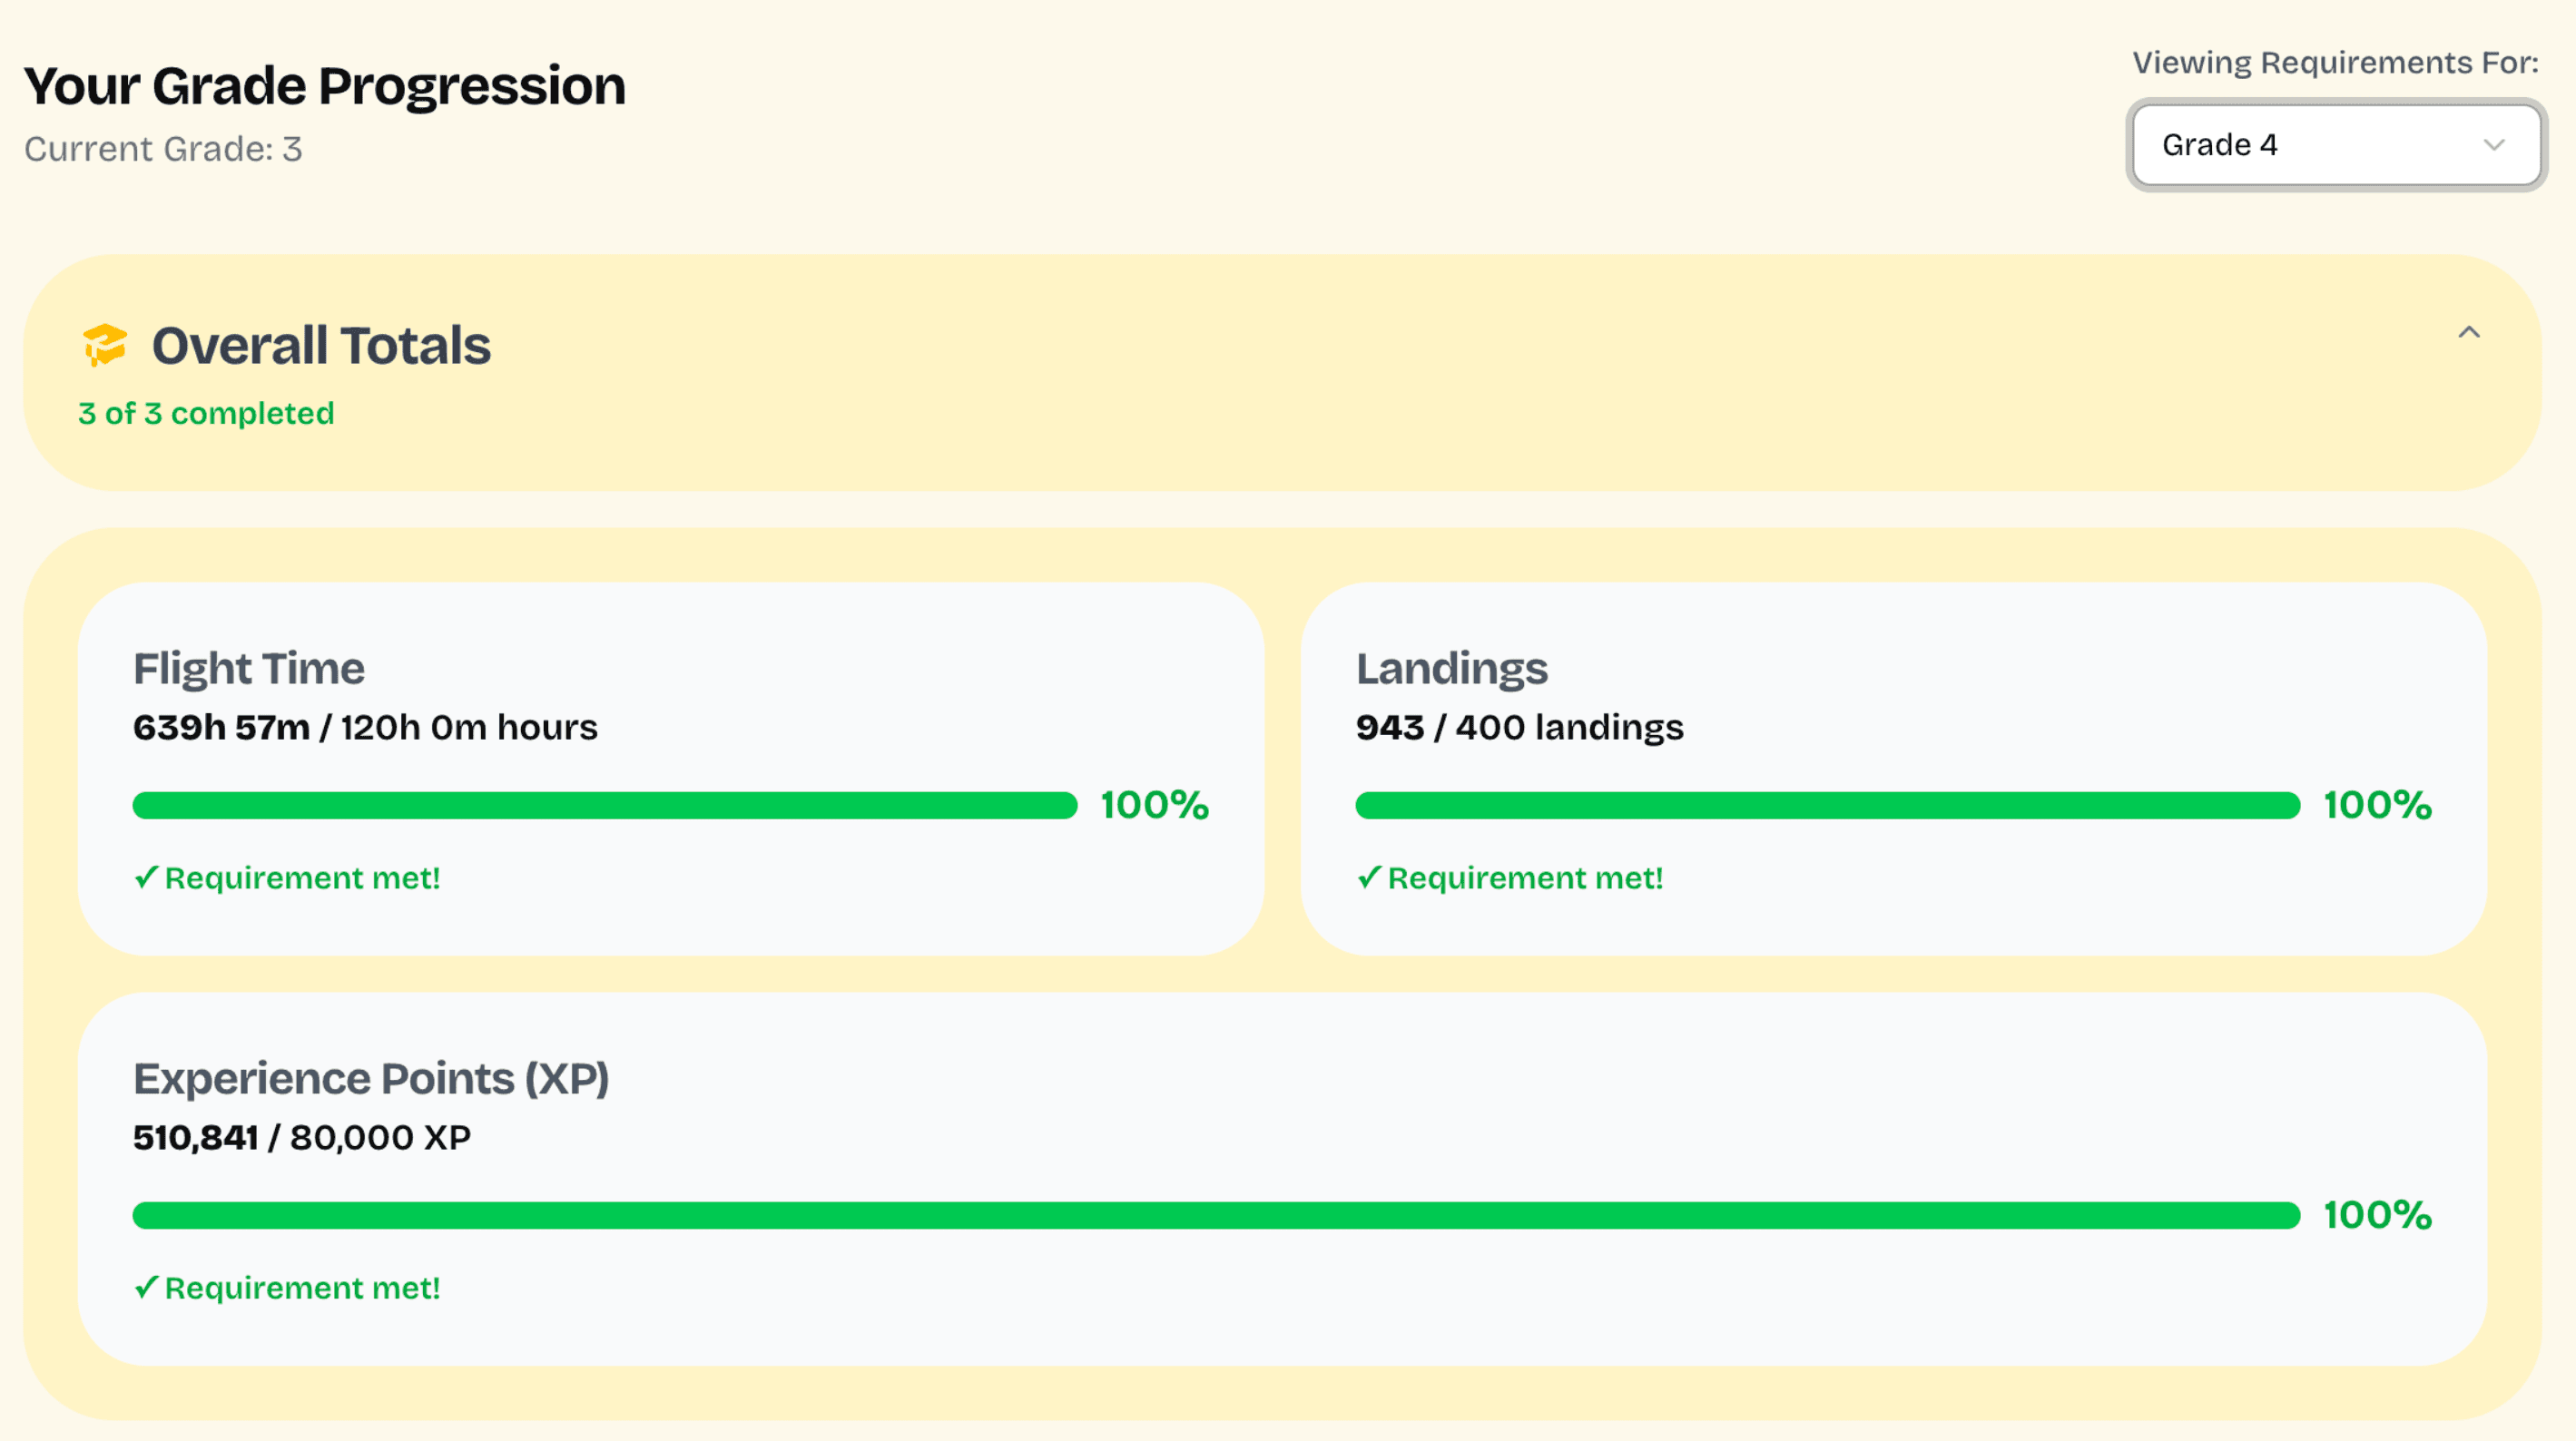Click the Experience Points progress bar
The image size is (2576, 1441).
click(x=1217, y=1215)
